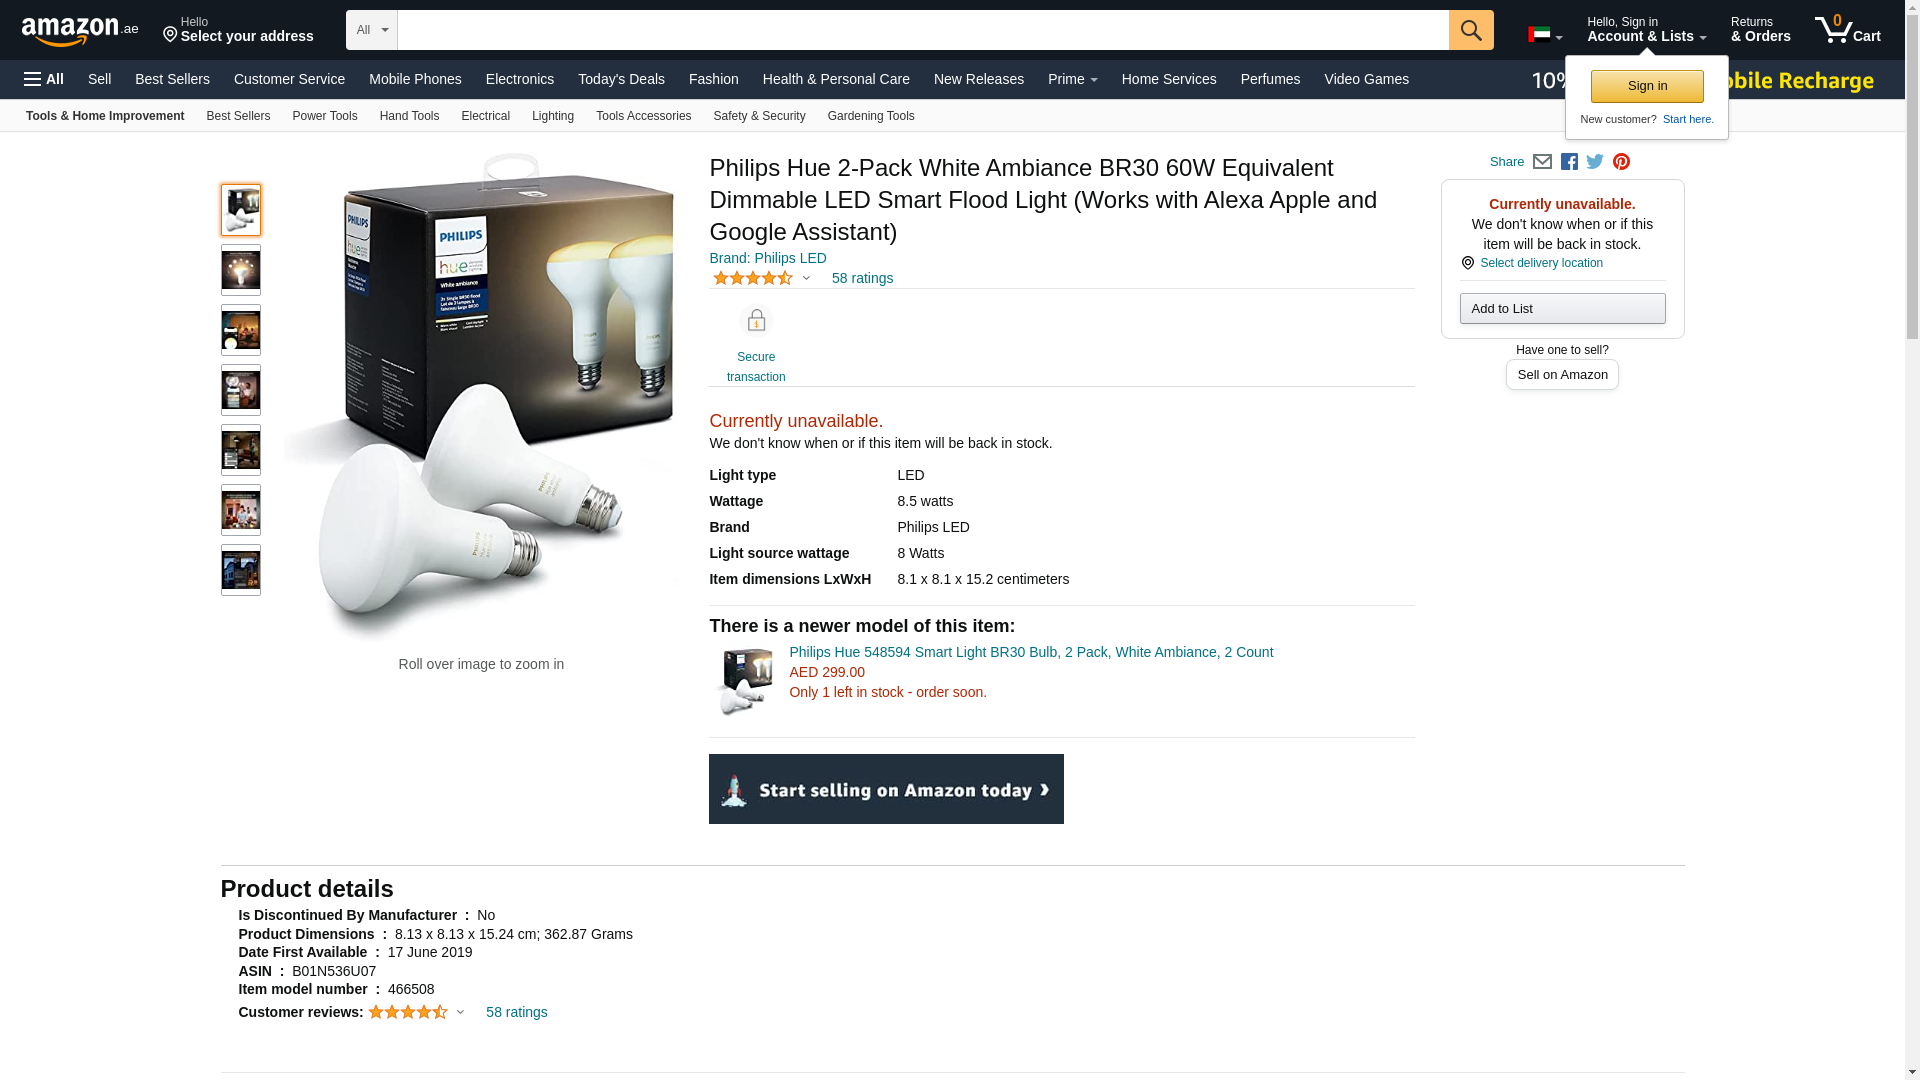Select the second product thumbnail image
Viewport: 1920px width, 1080px height.
241,270
